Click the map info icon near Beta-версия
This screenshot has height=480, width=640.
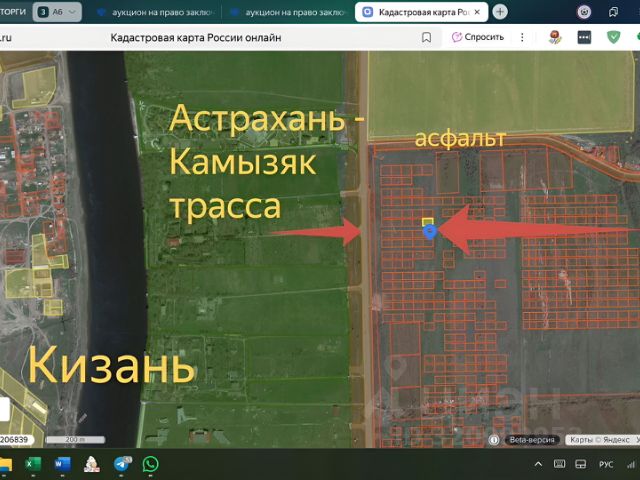tap(494, 440)
